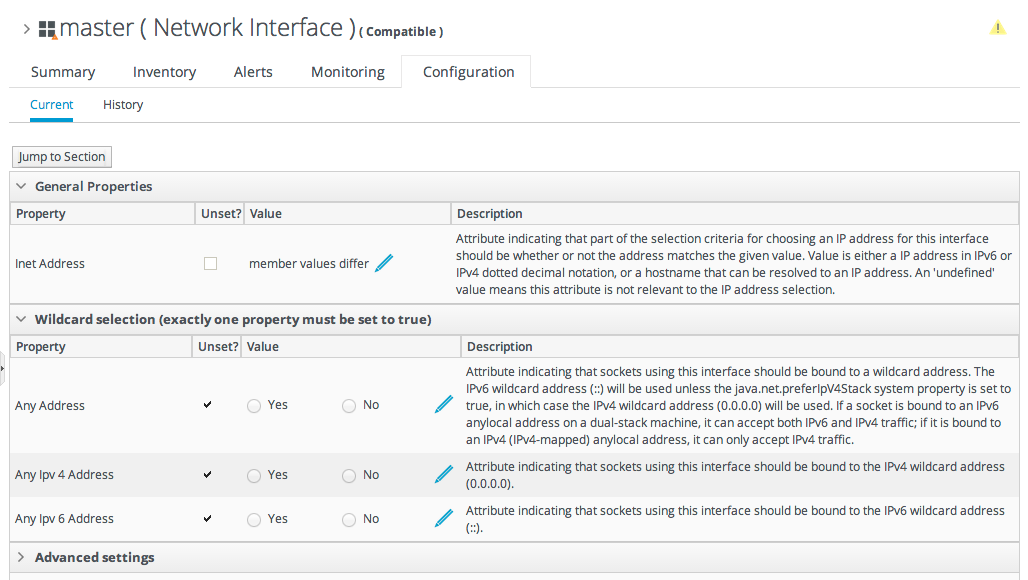Select Yes for Any Address
1028x580 pixels.
(x=254, y=406)
